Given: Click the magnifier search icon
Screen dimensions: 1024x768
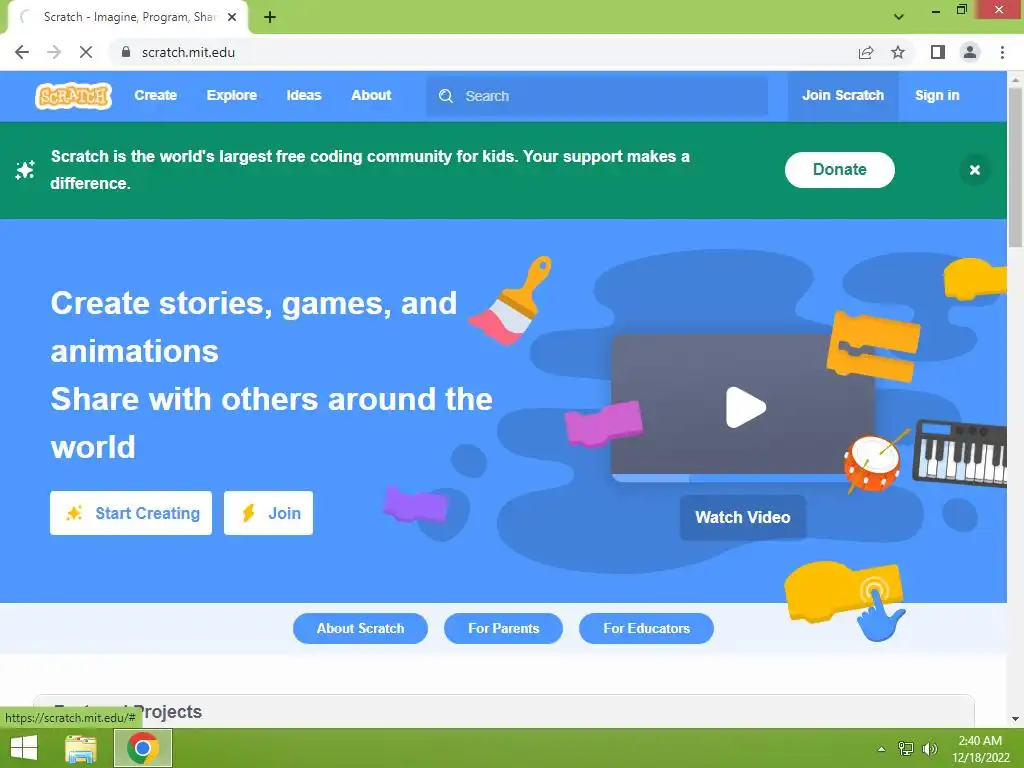Looking at the screenshot, I should 446,96.
